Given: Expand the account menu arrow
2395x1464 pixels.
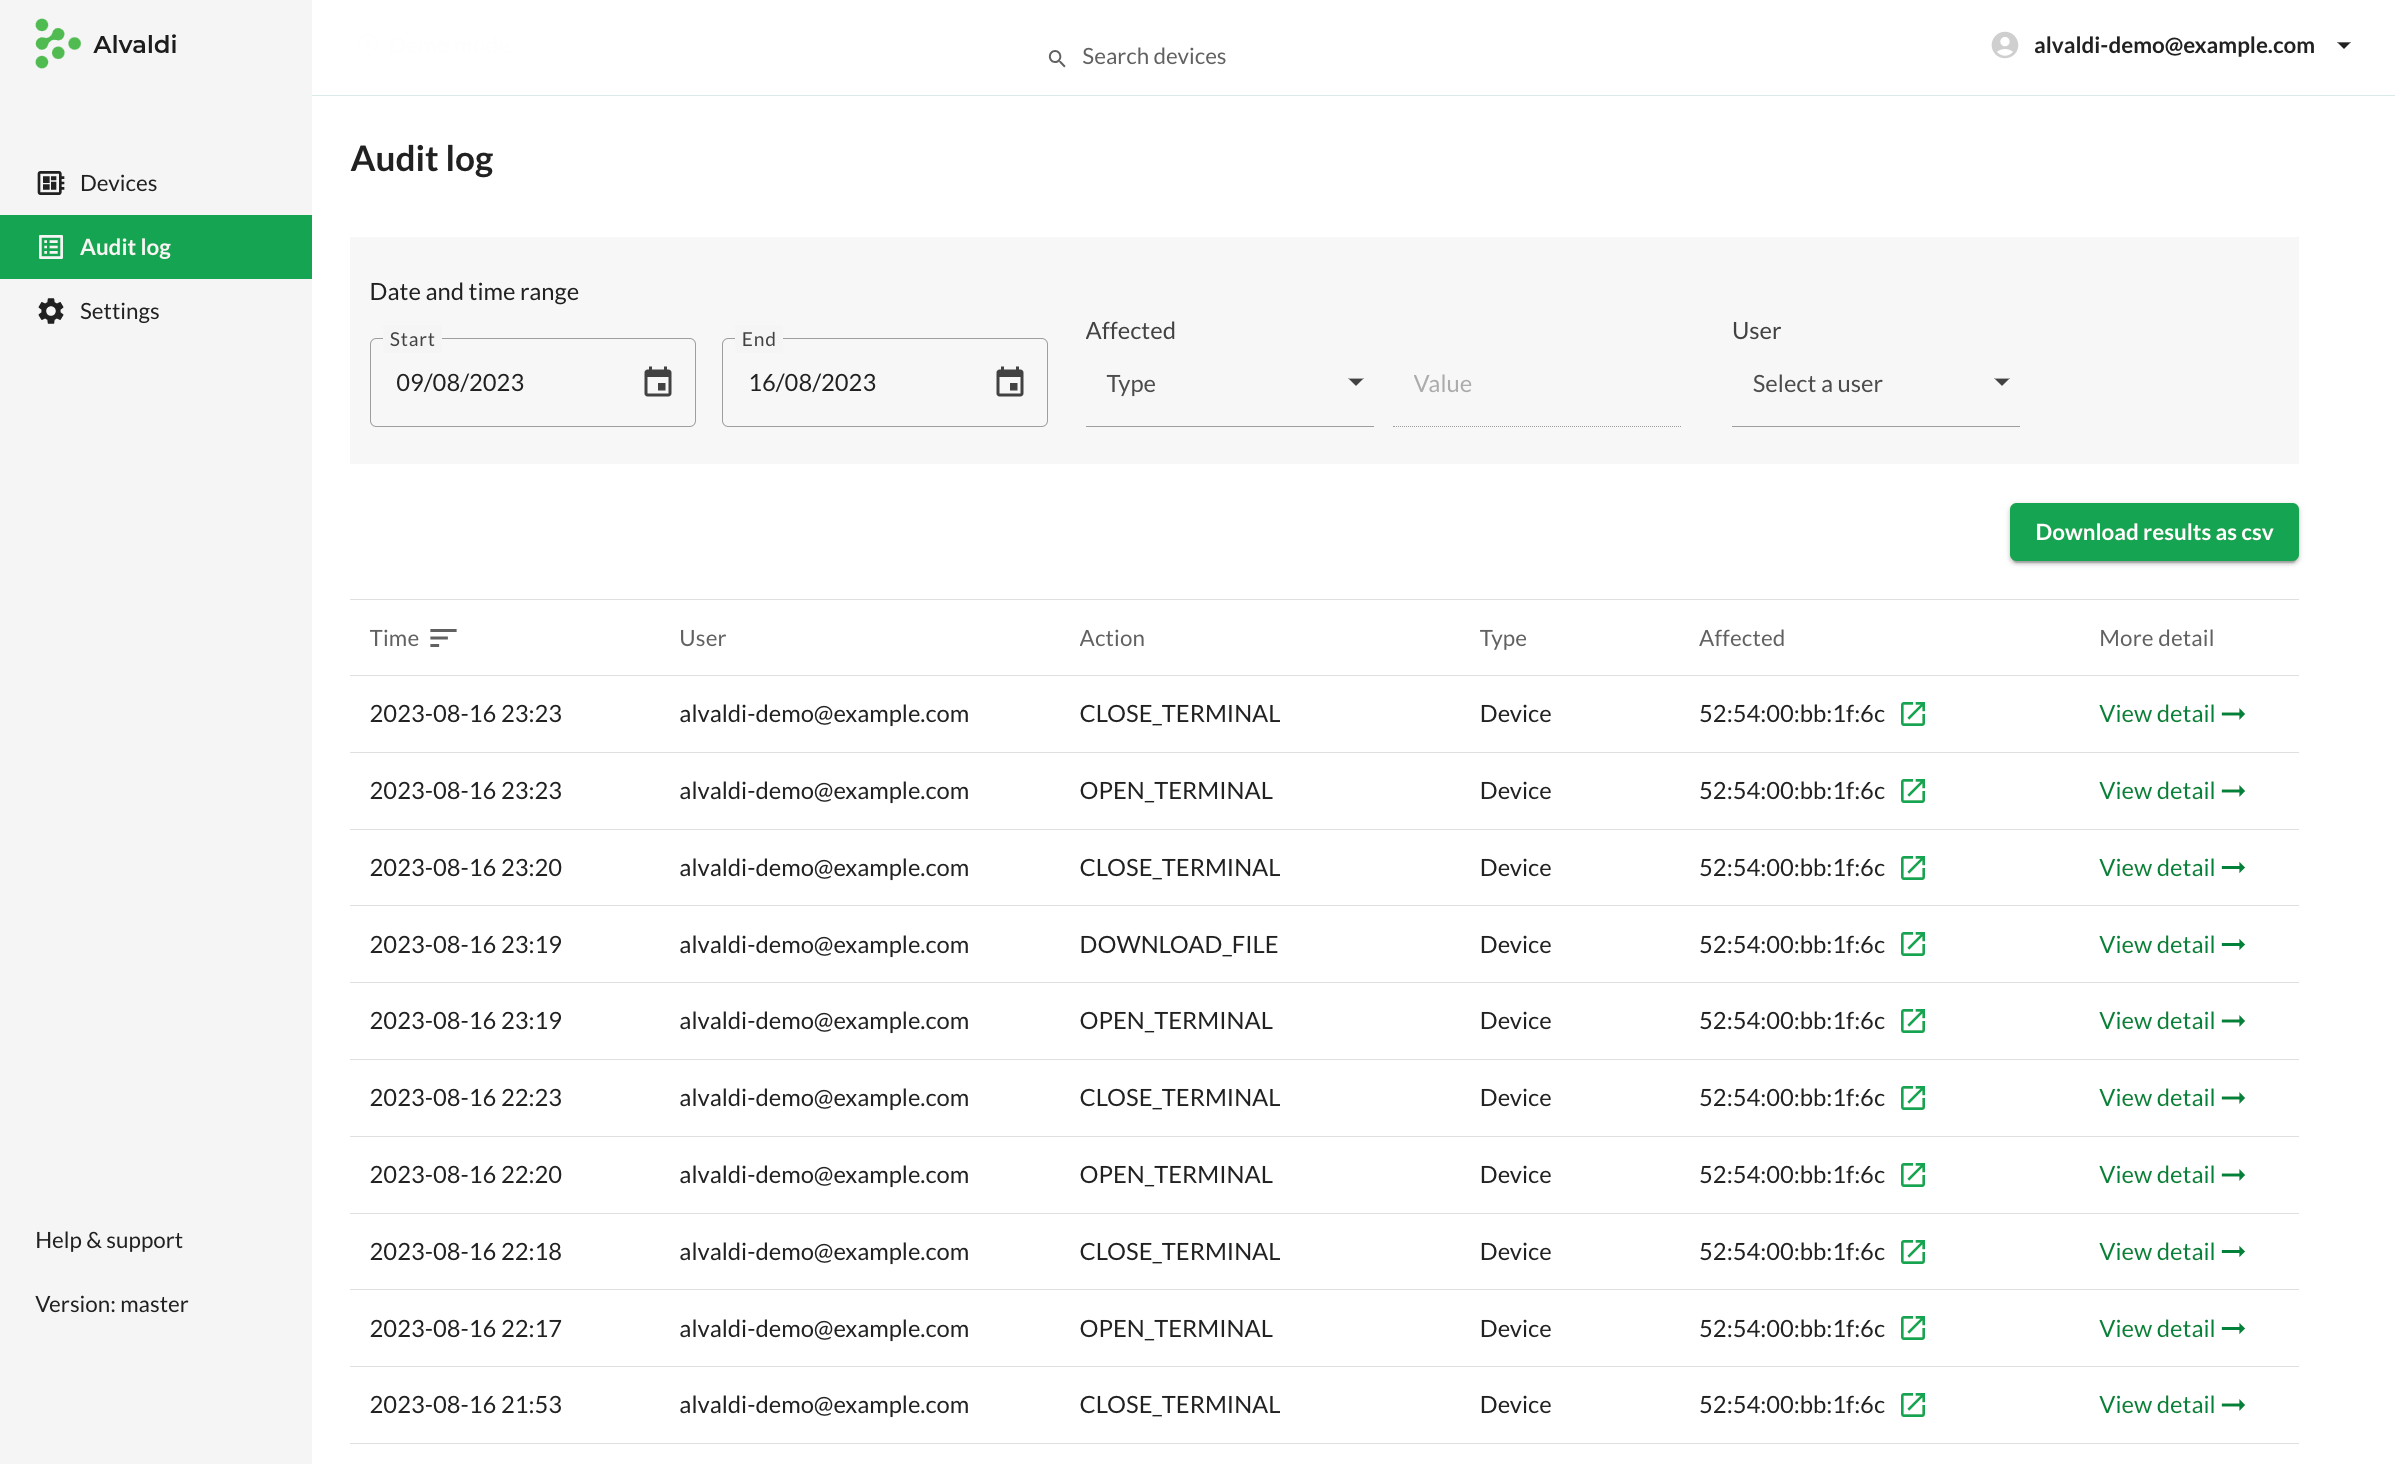Looking at the screenshot, I should pyautogui.click(x=2344, y=45).
